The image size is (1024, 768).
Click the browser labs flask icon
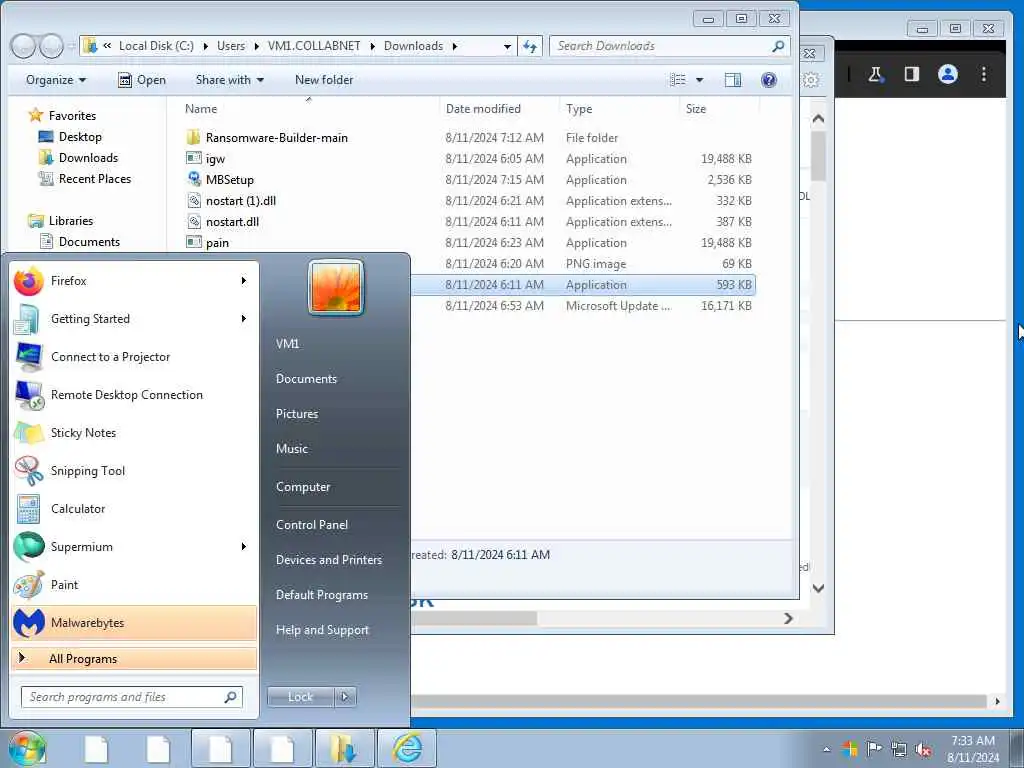pyautogui.click(x=875, y=74)
